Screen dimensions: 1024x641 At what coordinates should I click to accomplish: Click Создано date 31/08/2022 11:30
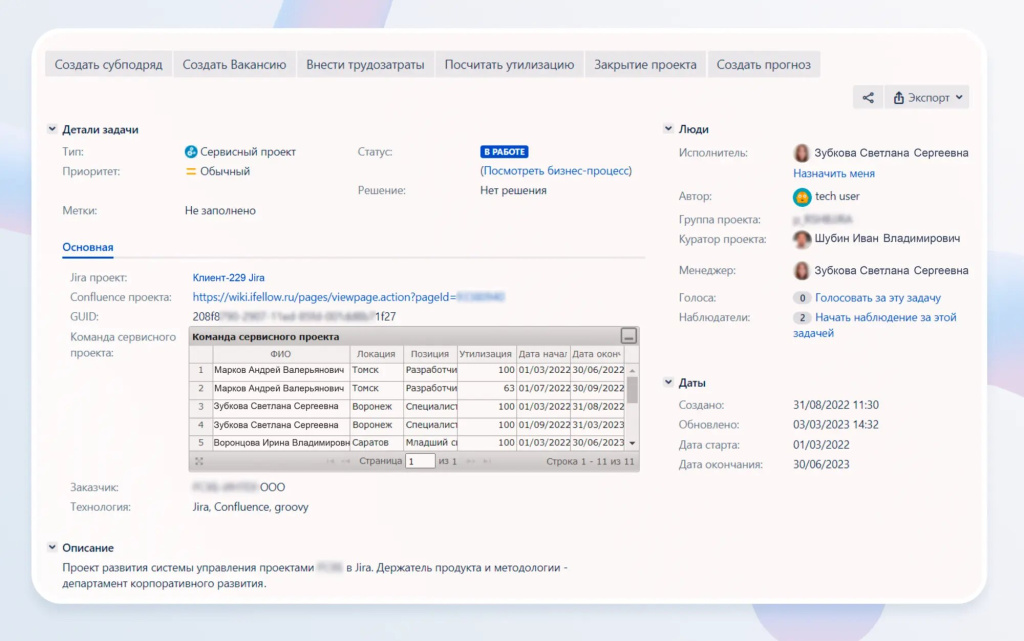pyautogui.click(x=836, y=405)
